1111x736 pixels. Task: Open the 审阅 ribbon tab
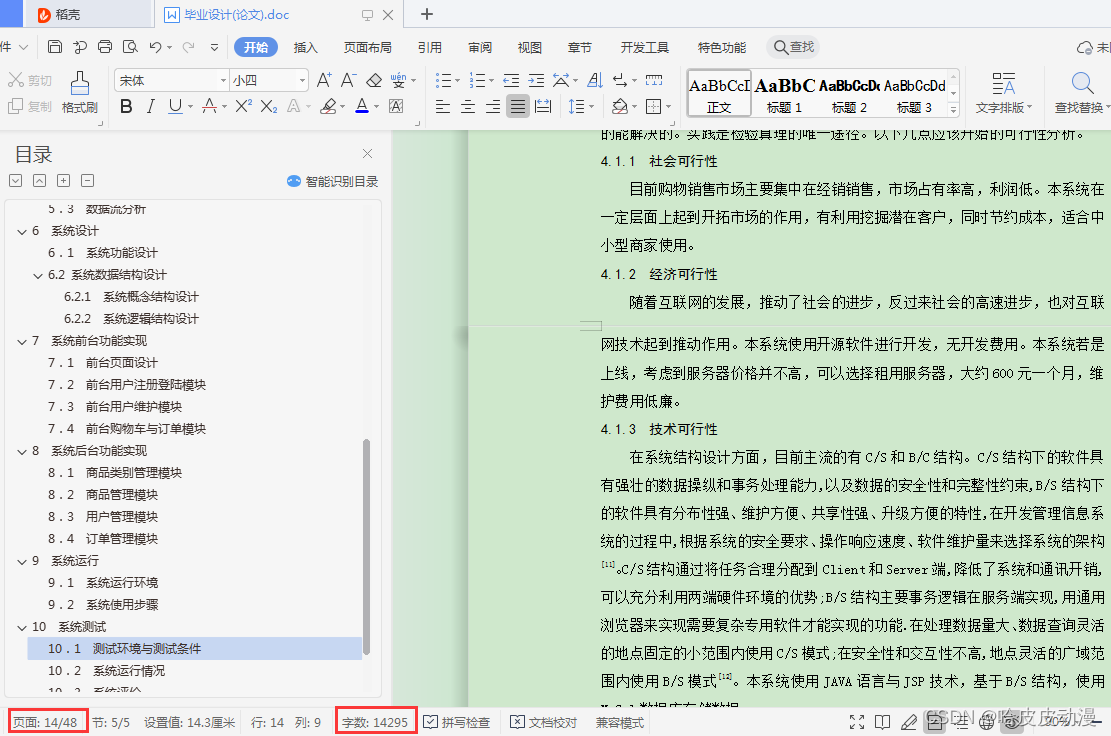(479, 47)
